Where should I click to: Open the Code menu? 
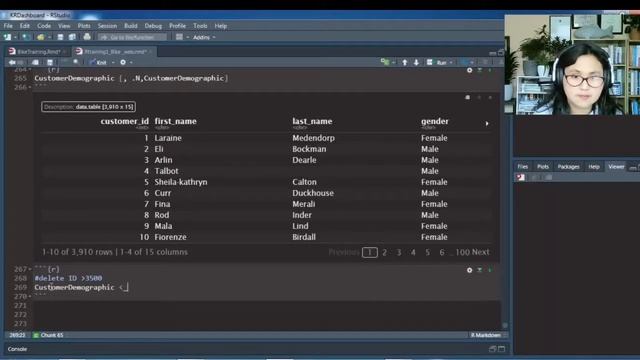(44, 26)
